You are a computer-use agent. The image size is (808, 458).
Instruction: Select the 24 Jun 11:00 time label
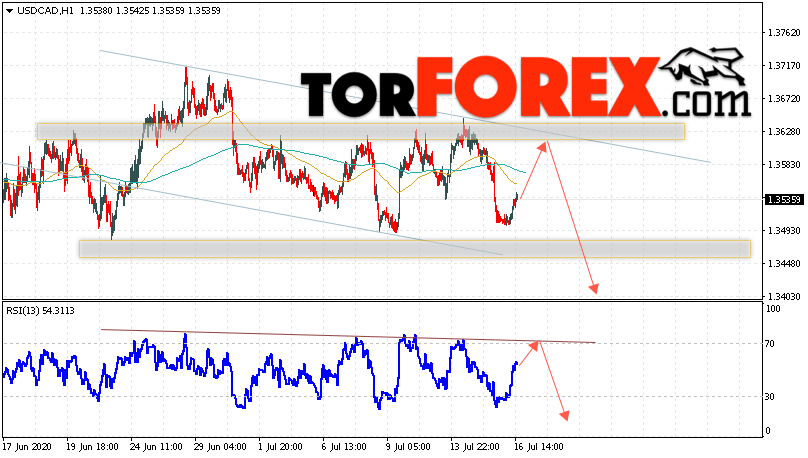click(x=156, y=447)
